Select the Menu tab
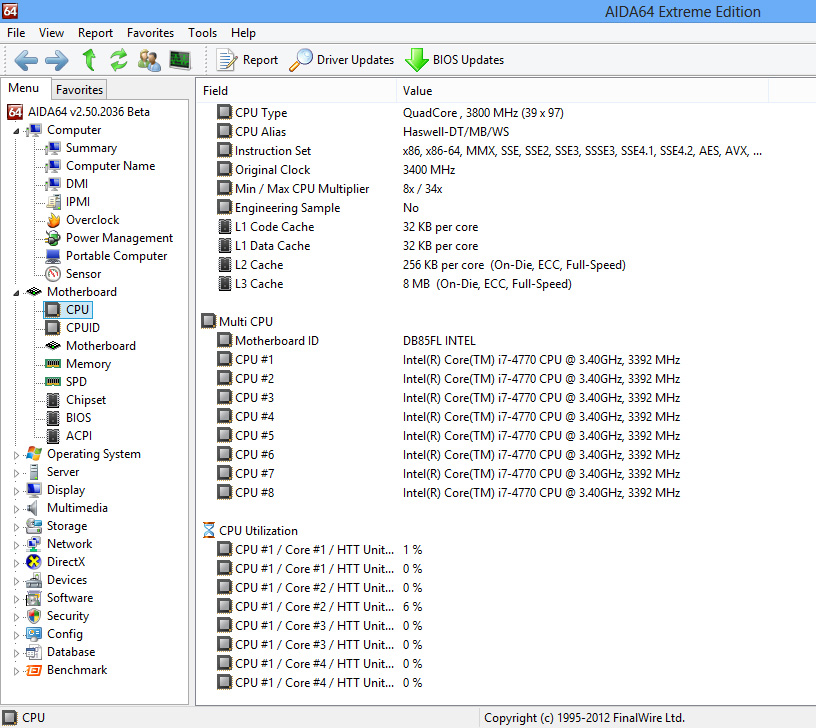Screen dimensions: 816x728 (x=24, y=88)
